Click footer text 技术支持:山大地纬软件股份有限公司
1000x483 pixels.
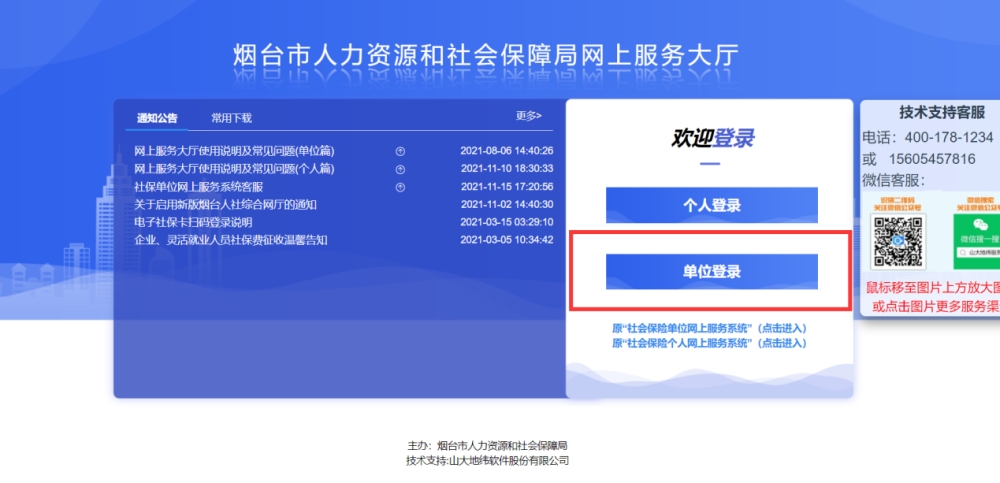coord(487,461)
